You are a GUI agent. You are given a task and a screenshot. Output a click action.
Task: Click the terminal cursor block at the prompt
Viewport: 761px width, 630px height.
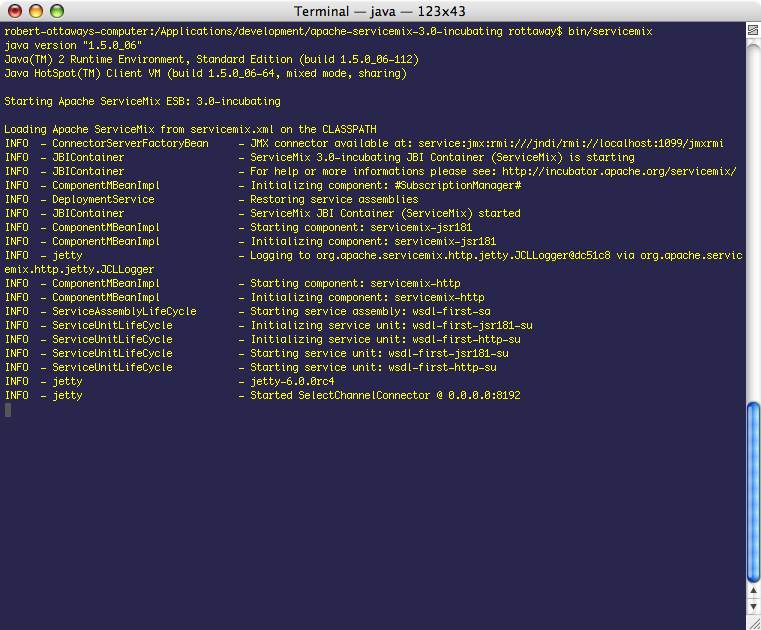coord(8,410)
